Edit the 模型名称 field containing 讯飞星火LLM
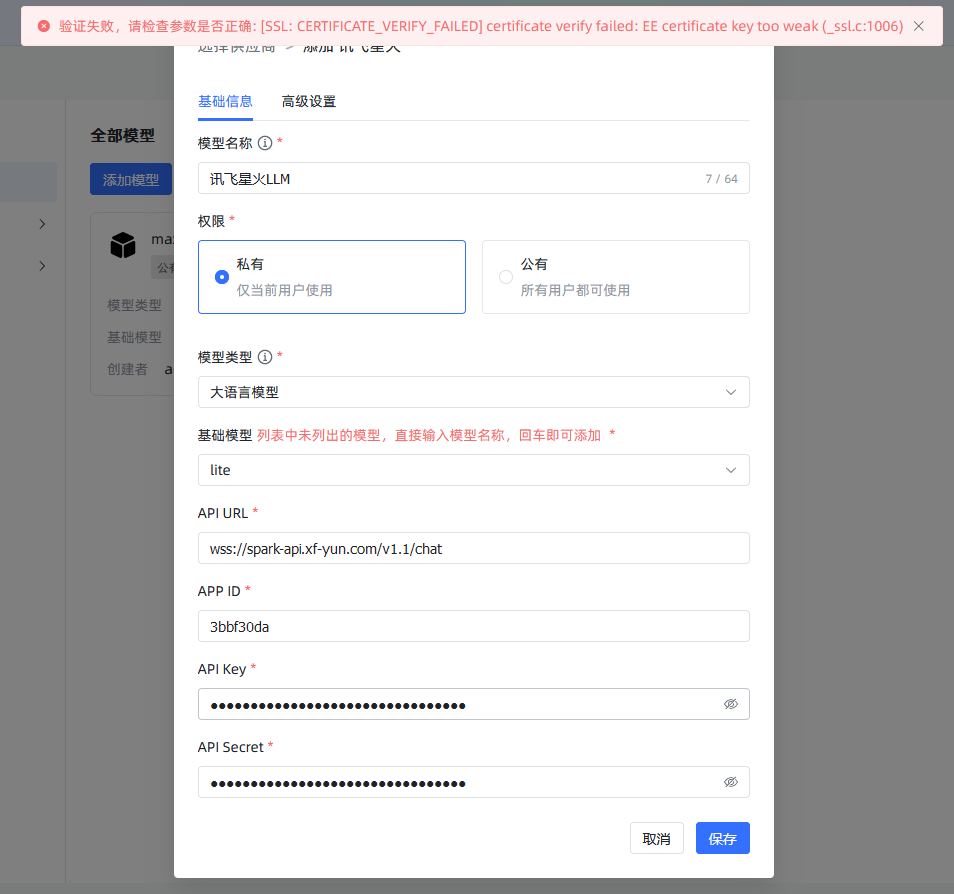The width and height of the screenshot is (954, 894). point(473,178)
